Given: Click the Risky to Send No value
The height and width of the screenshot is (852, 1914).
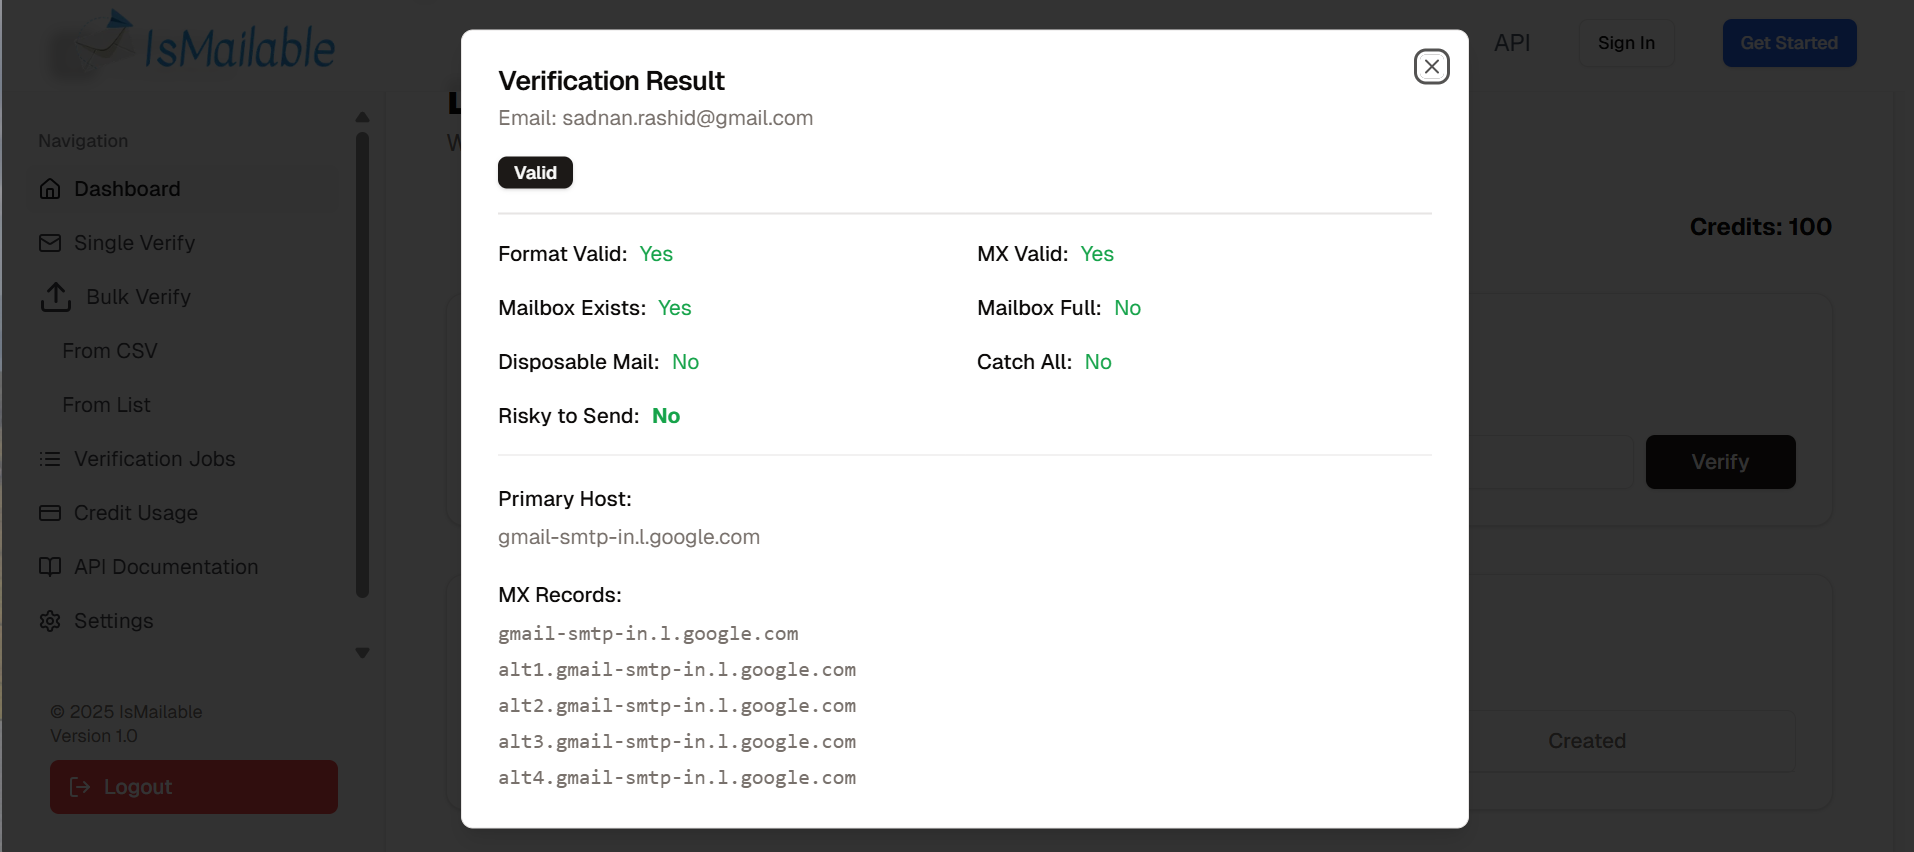Looking at the screenshot, I should click(666, 416).
